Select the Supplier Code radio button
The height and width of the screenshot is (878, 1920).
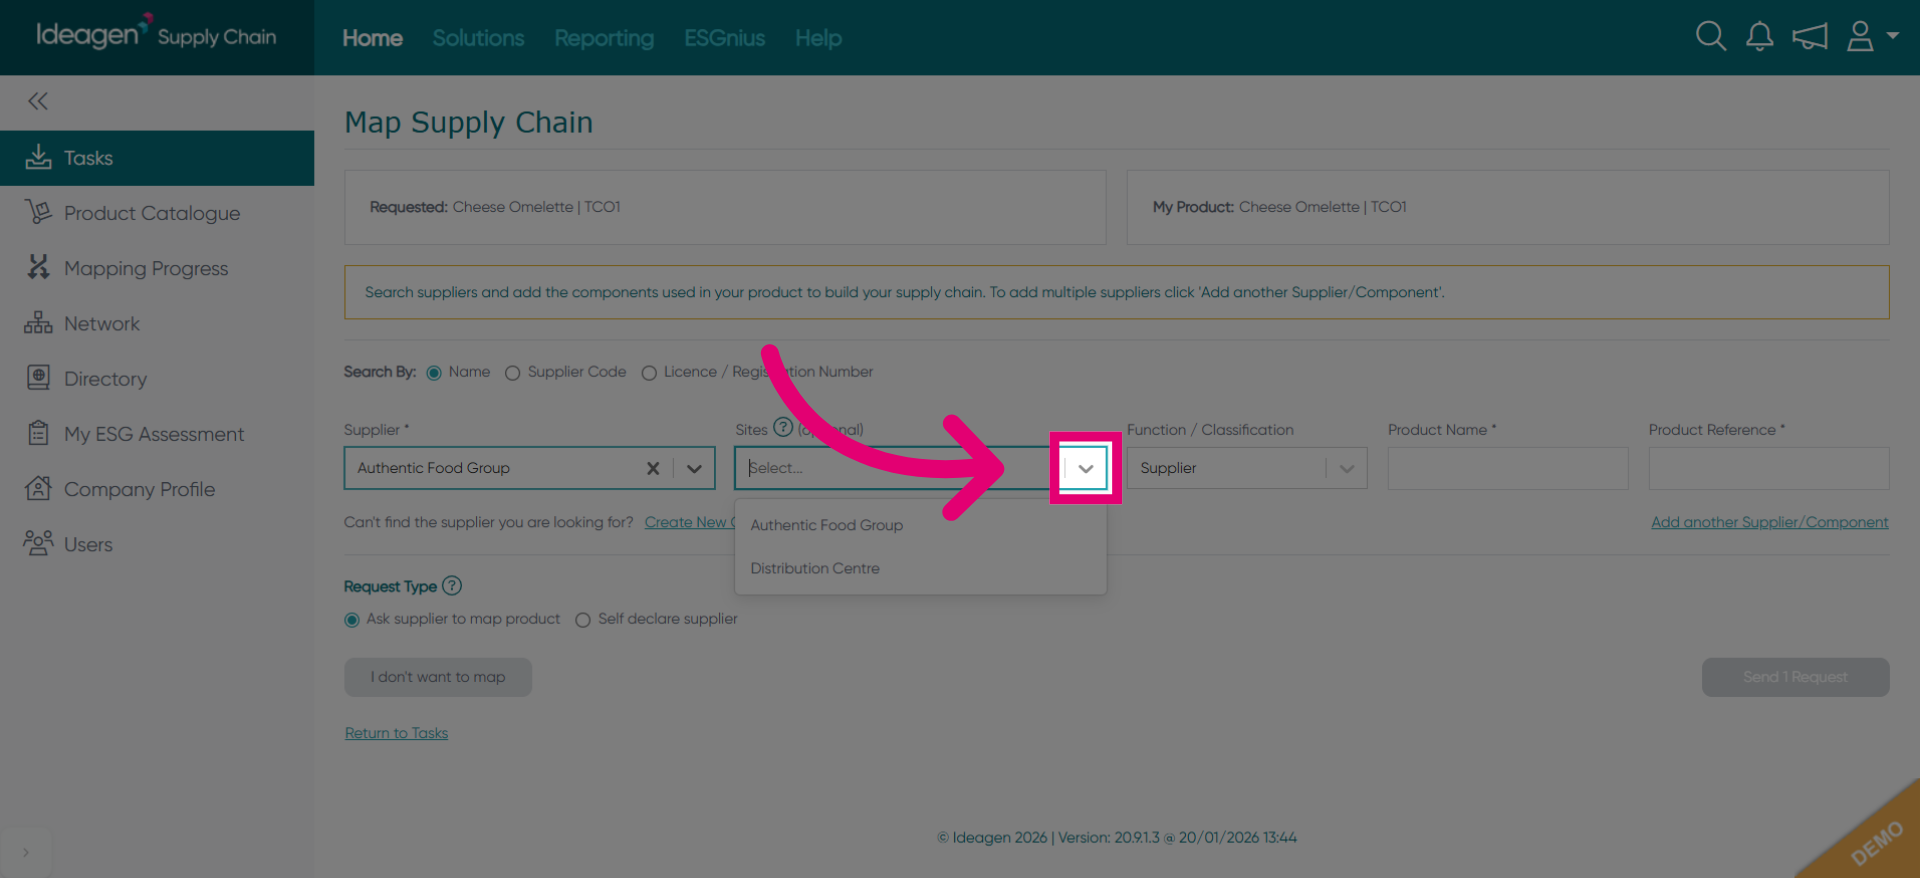point(512,373)
